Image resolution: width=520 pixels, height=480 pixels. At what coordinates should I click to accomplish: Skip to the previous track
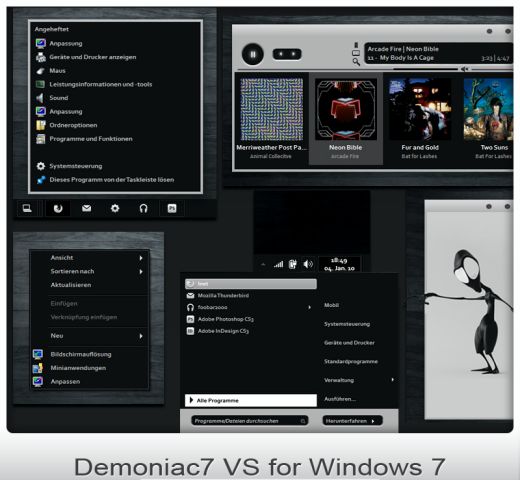[281, 54]
